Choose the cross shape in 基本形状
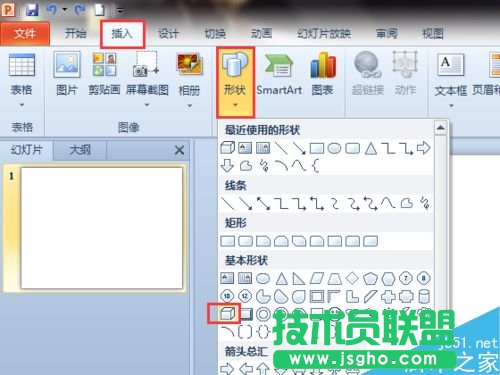The image size is (500, 375). click(388, 296)
